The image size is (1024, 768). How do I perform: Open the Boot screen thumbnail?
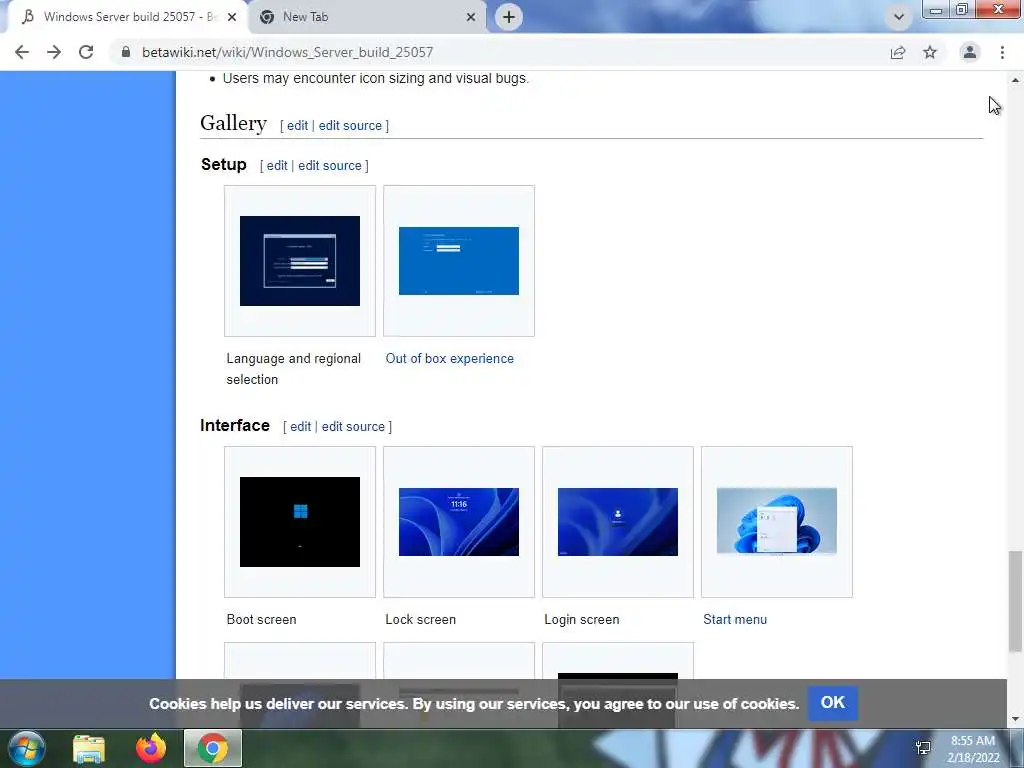click(x=300, y=522)
